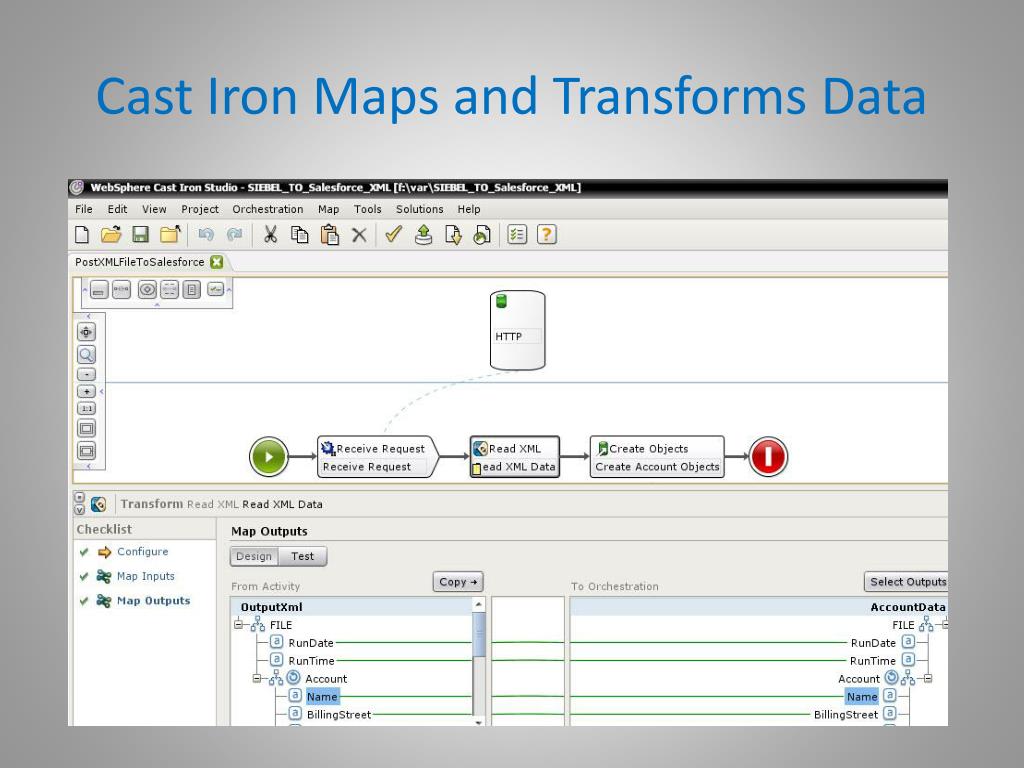Collapse the canvas toolbar with its bottom arrow
1024x768 pixels.
(x=157, y=304)
